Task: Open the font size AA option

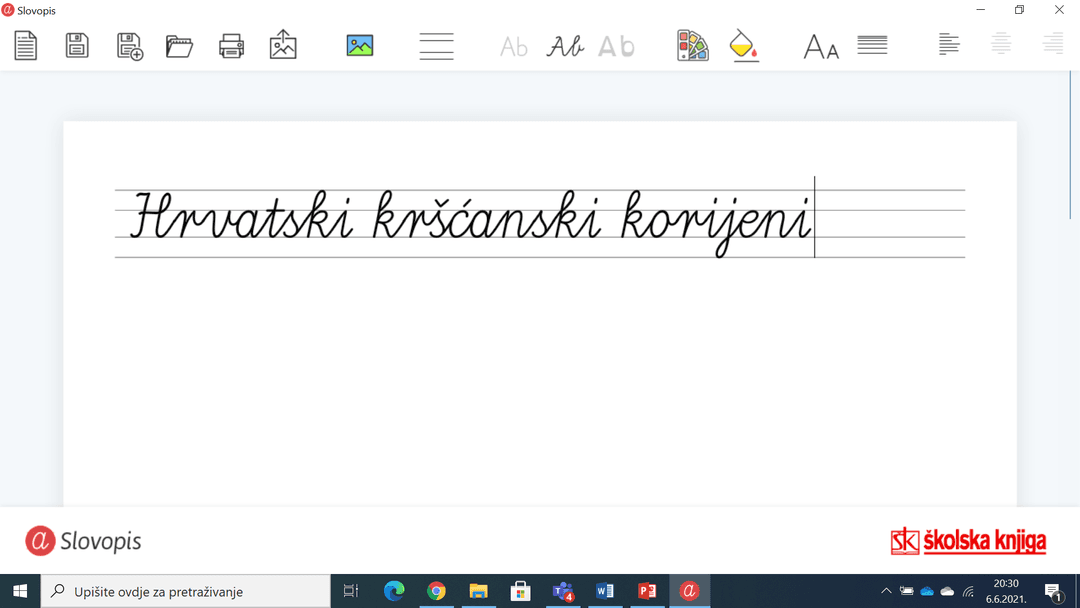Action: 821,46
